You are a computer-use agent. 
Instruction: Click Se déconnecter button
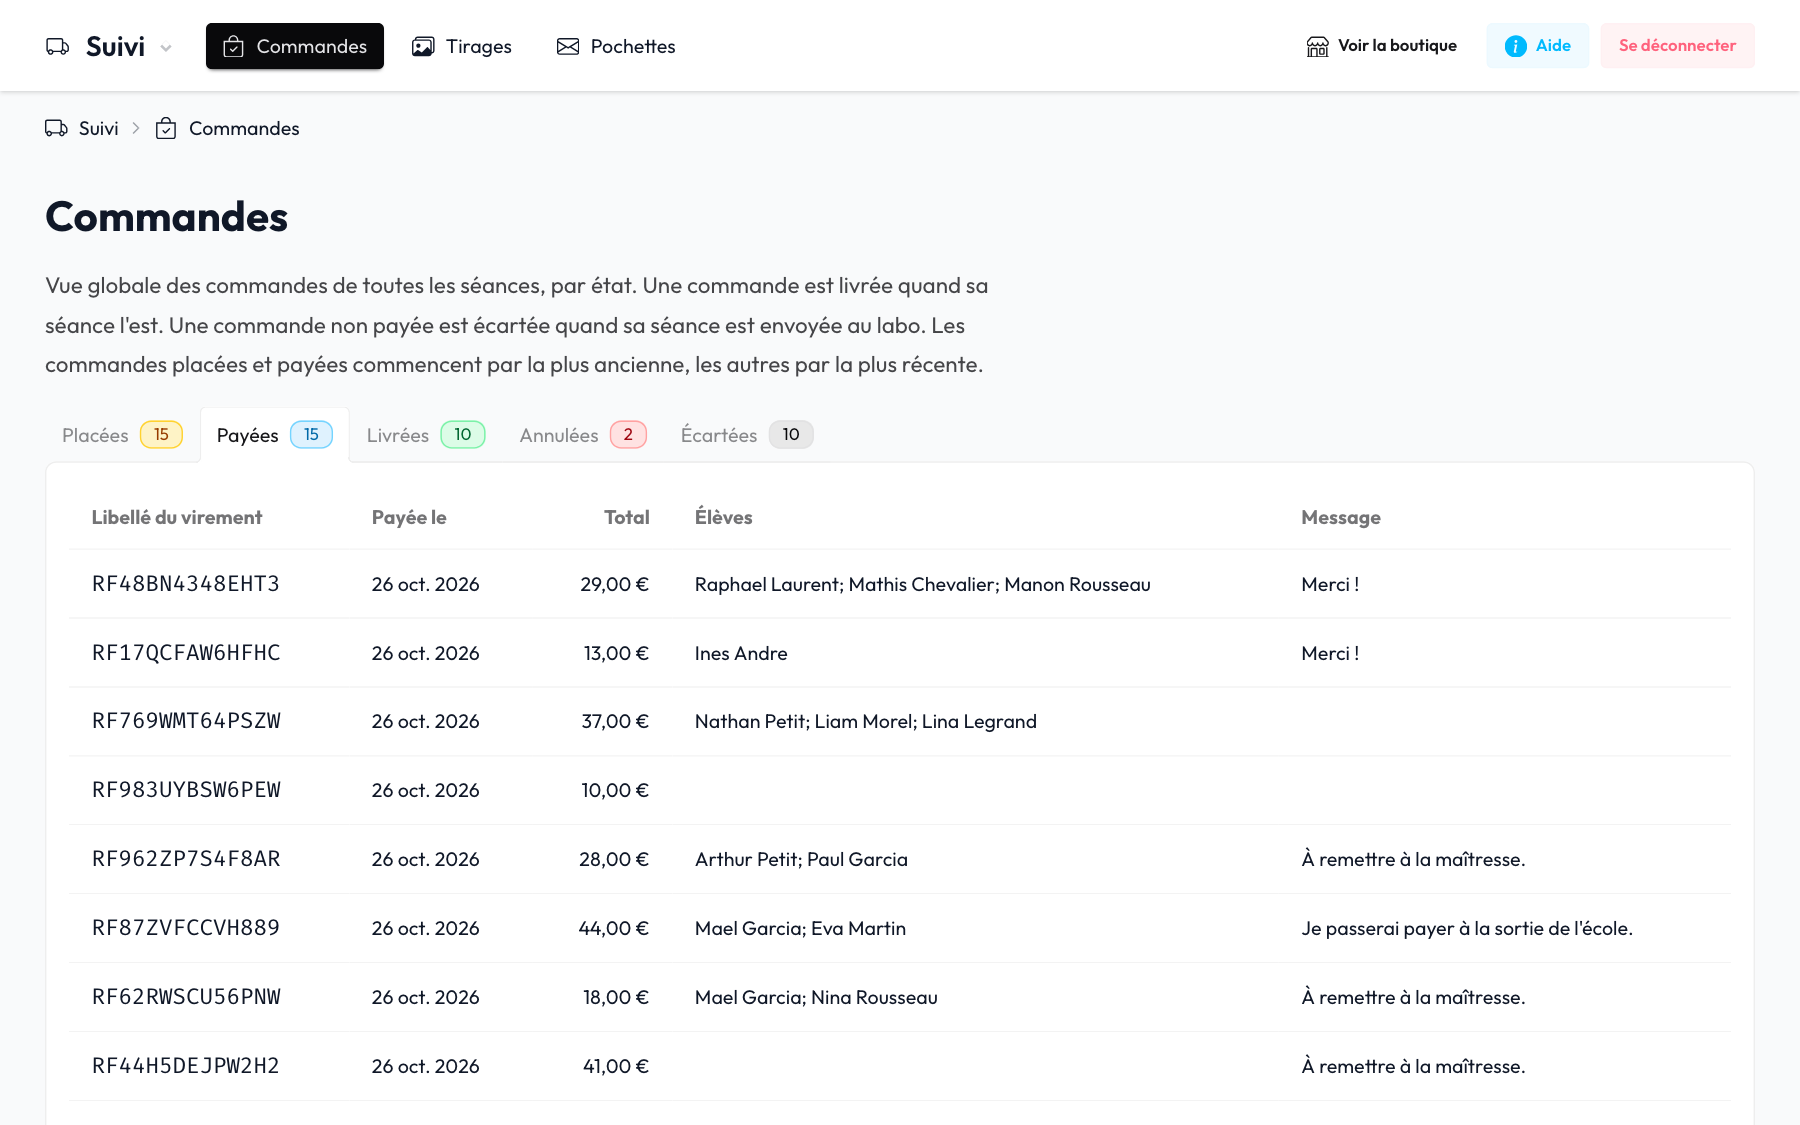tap(1677, 46)
